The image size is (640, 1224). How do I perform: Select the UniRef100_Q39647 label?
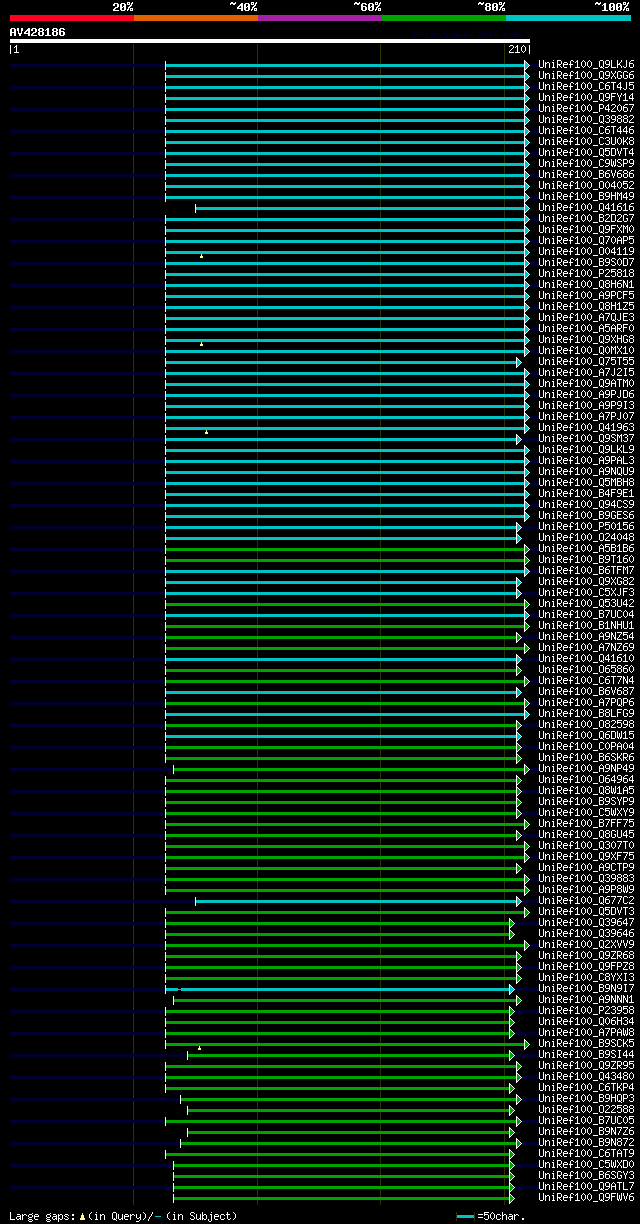[586, 923]
